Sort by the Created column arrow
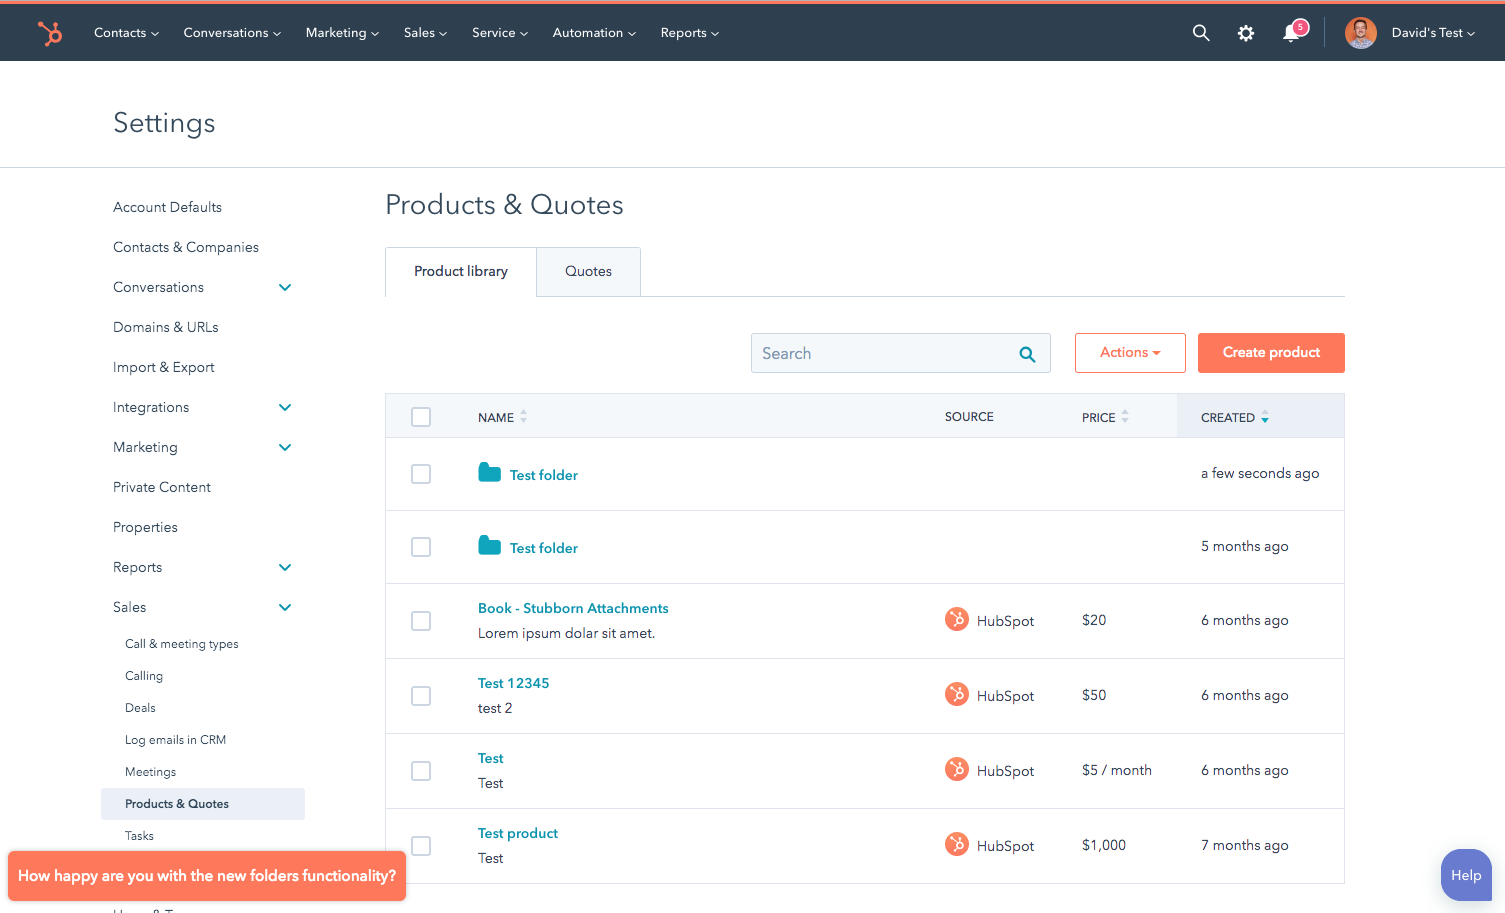The height and width of the screenshot is (913, 1505). click(1265, 417)
